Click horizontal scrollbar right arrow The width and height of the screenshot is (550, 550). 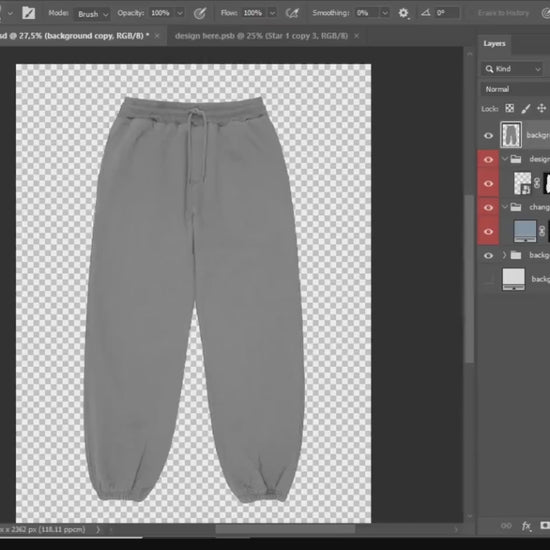[x=456, y=529]
